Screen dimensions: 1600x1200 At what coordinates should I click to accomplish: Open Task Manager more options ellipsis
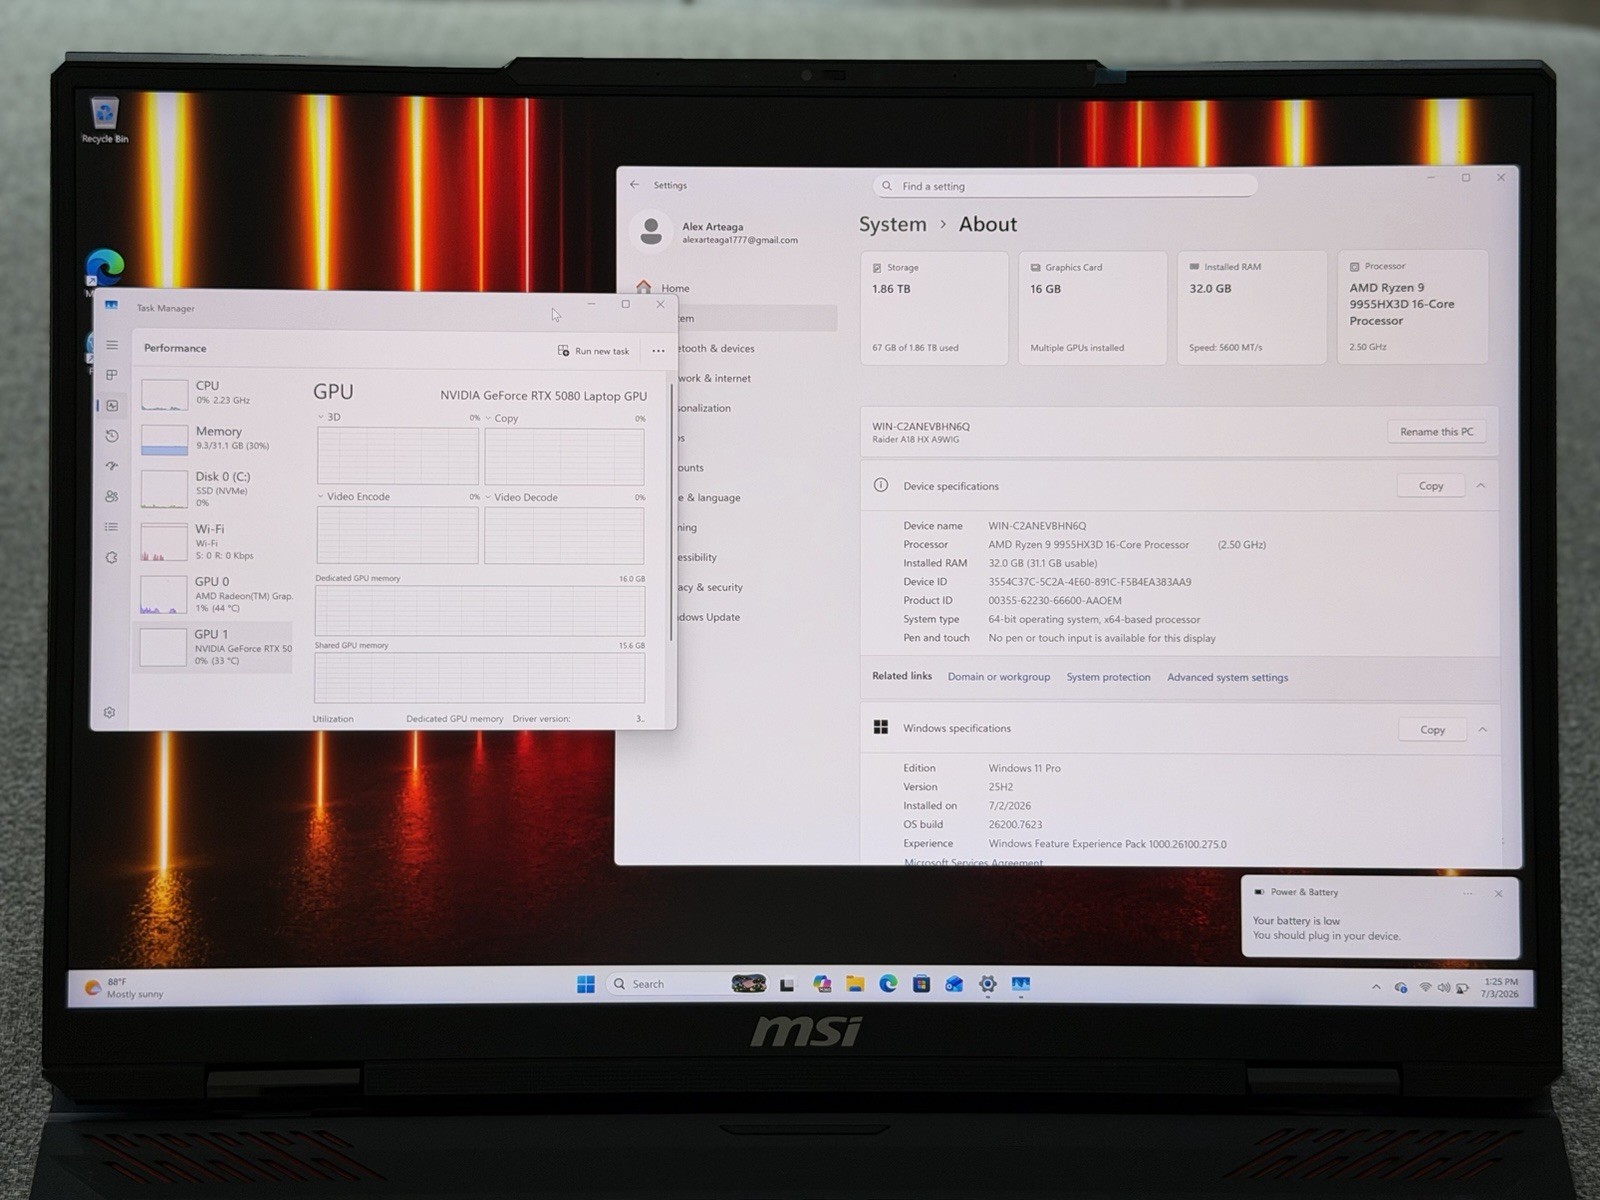(x=658, y=351)
